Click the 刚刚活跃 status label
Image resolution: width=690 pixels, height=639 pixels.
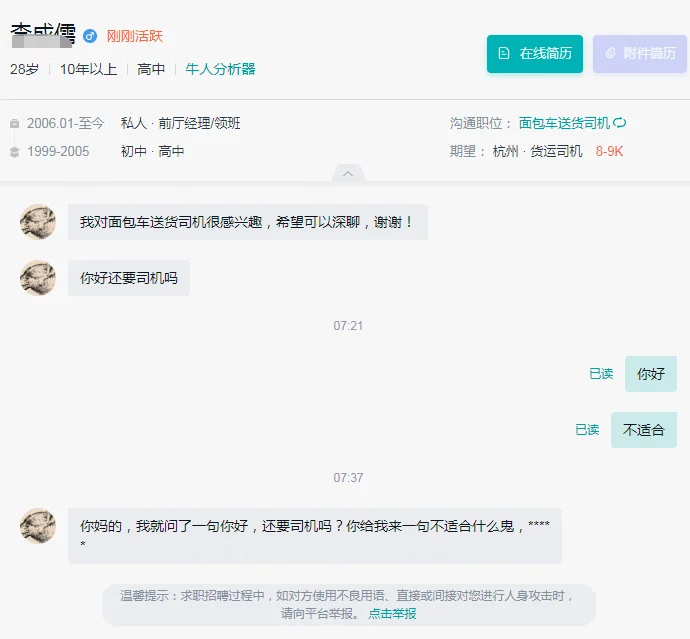tap(135, 36)
